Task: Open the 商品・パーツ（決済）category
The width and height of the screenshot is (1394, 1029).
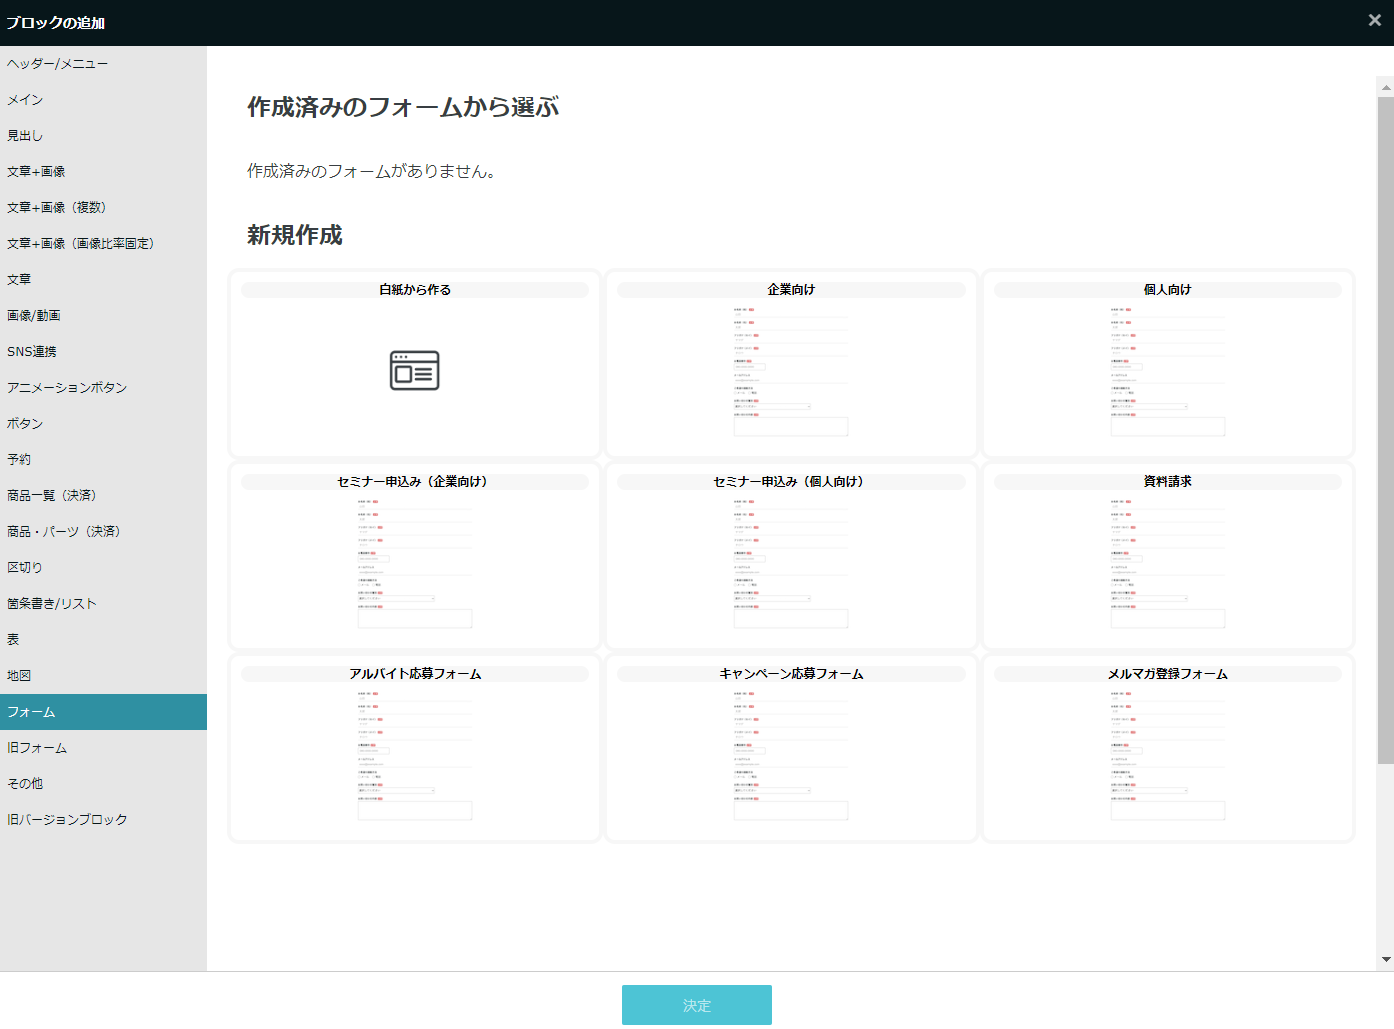Action: 103,532
